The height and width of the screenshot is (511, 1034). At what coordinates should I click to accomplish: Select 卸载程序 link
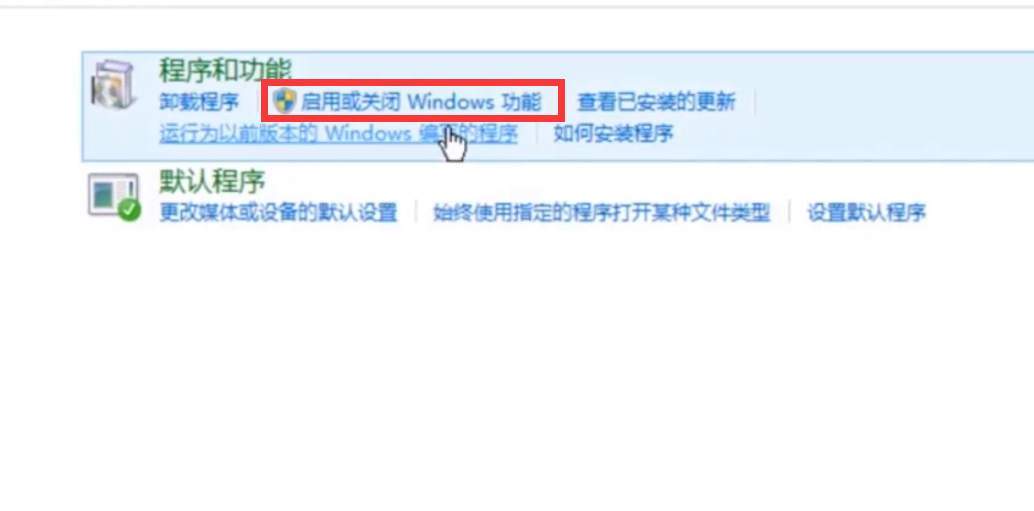coord(199,102)
